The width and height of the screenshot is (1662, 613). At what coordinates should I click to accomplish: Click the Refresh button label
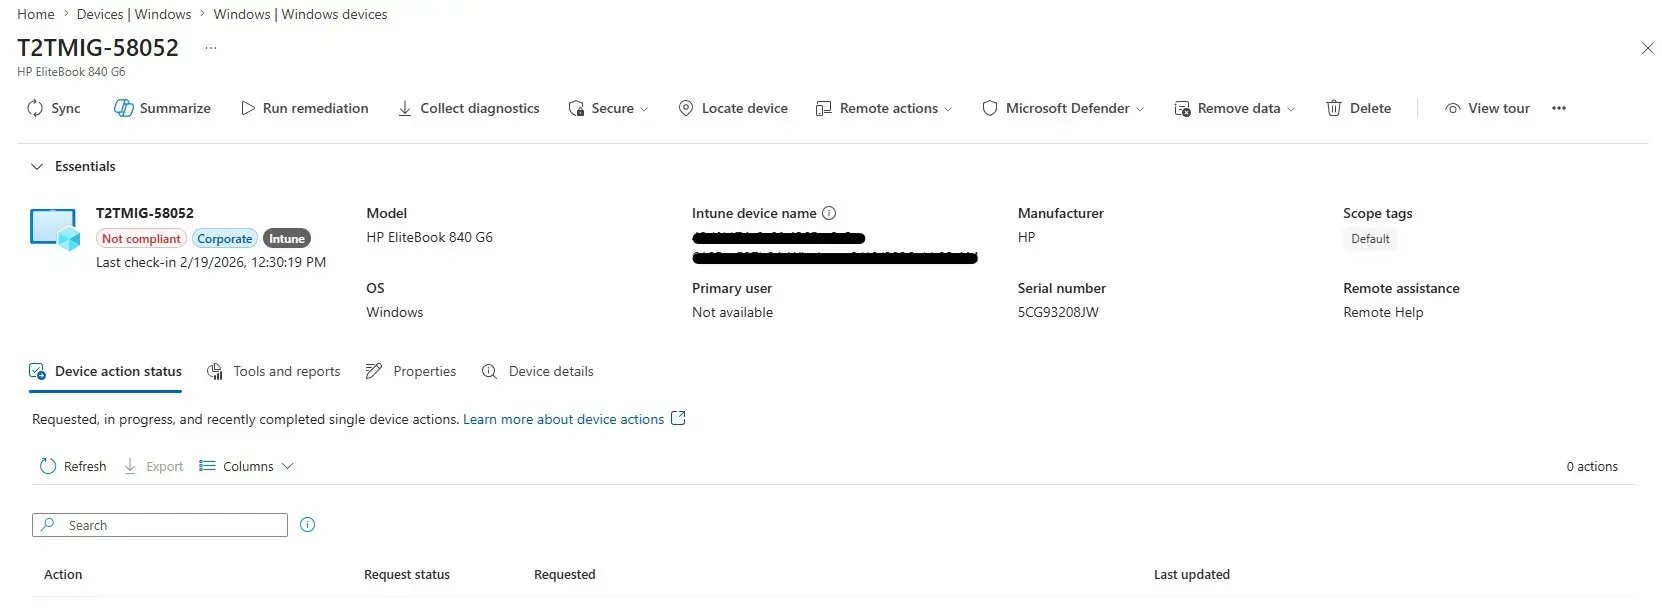click(x=85, y=466)
